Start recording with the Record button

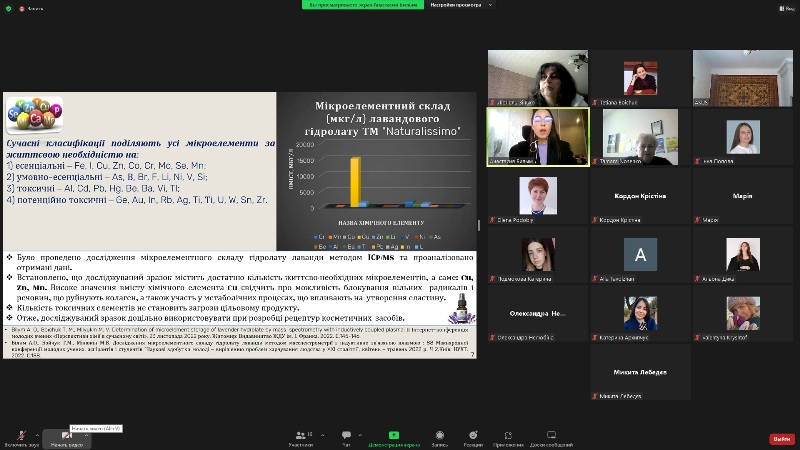439,438
